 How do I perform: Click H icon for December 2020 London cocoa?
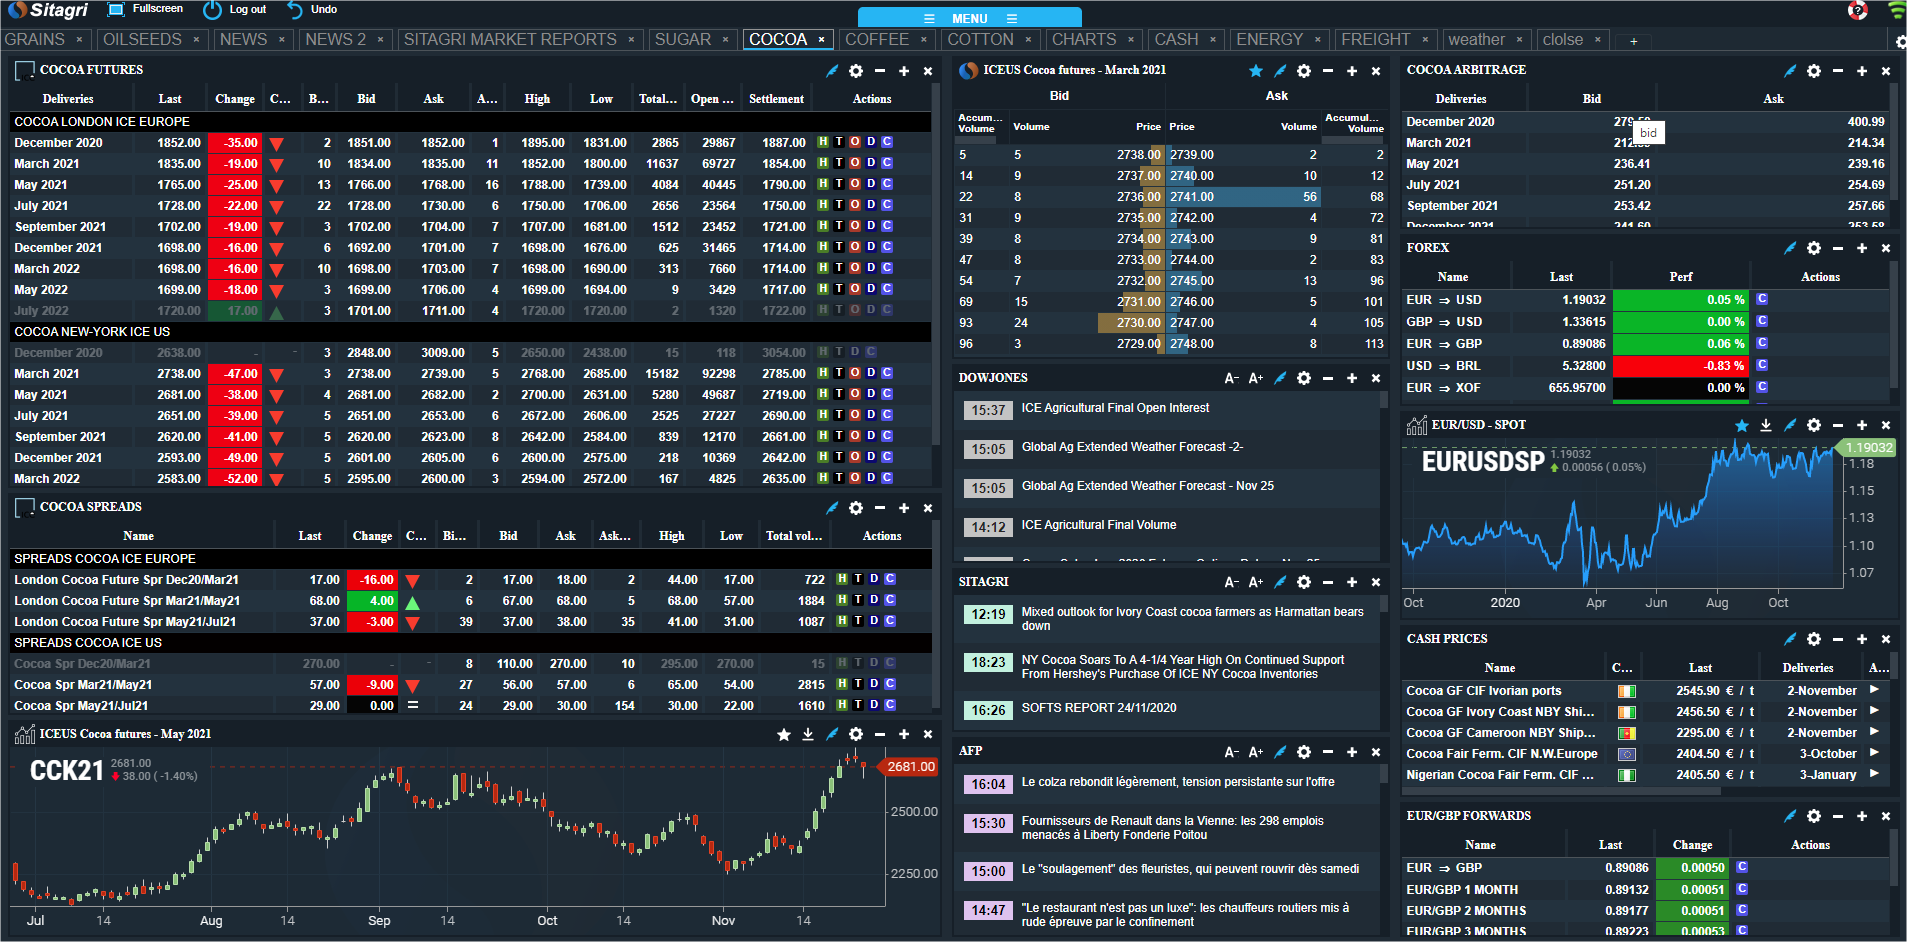pyautogui.click(x=823, y=142)
